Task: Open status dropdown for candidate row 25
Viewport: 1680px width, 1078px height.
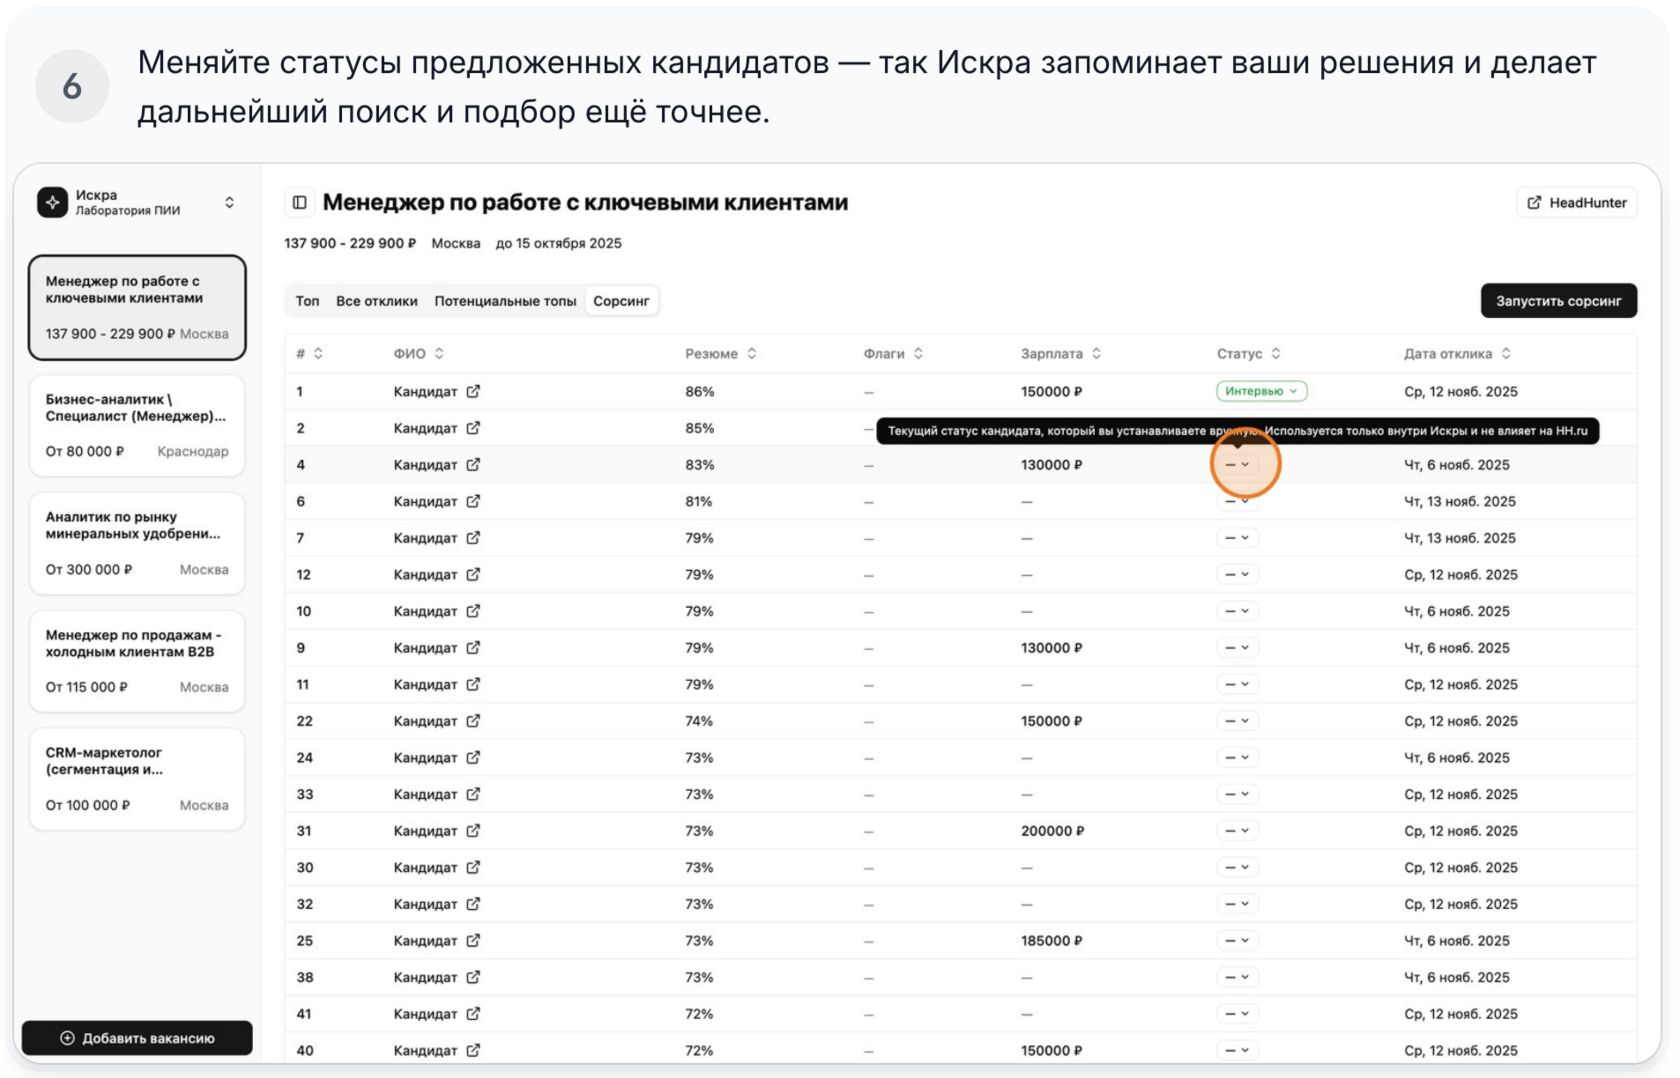Action: pos(1237,941)
